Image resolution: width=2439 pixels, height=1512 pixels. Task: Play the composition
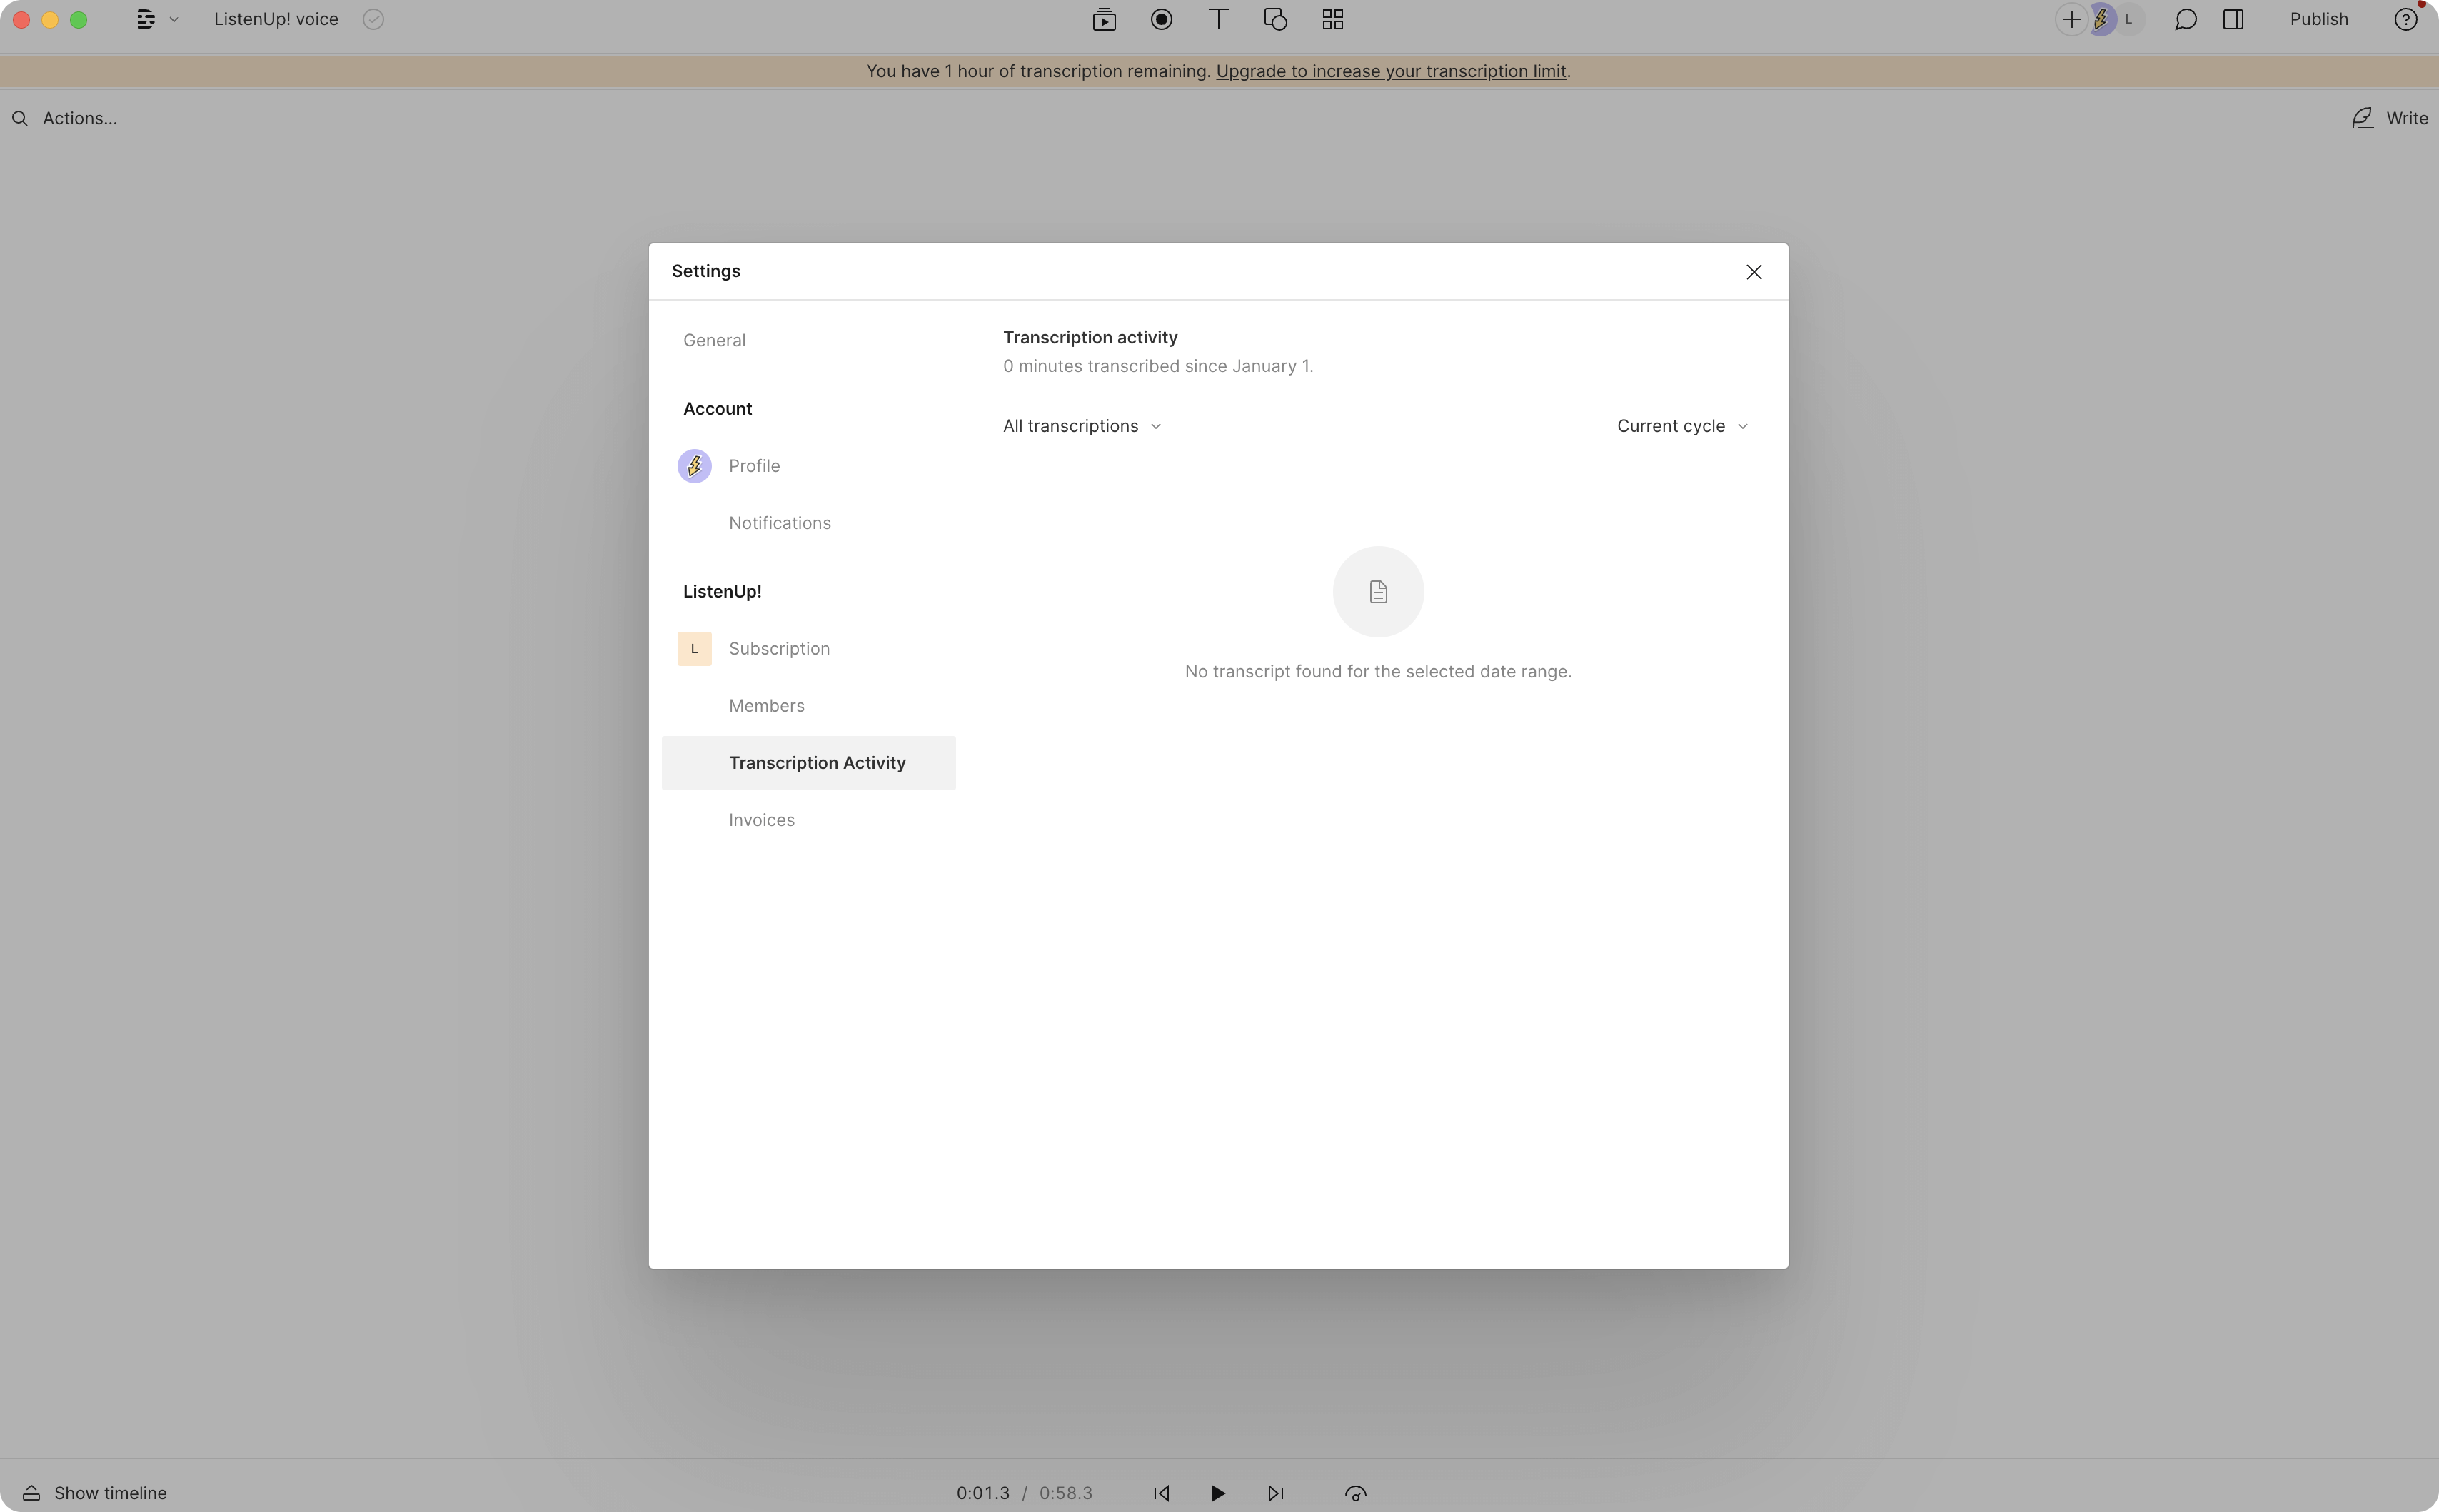coord(1217,1493)
